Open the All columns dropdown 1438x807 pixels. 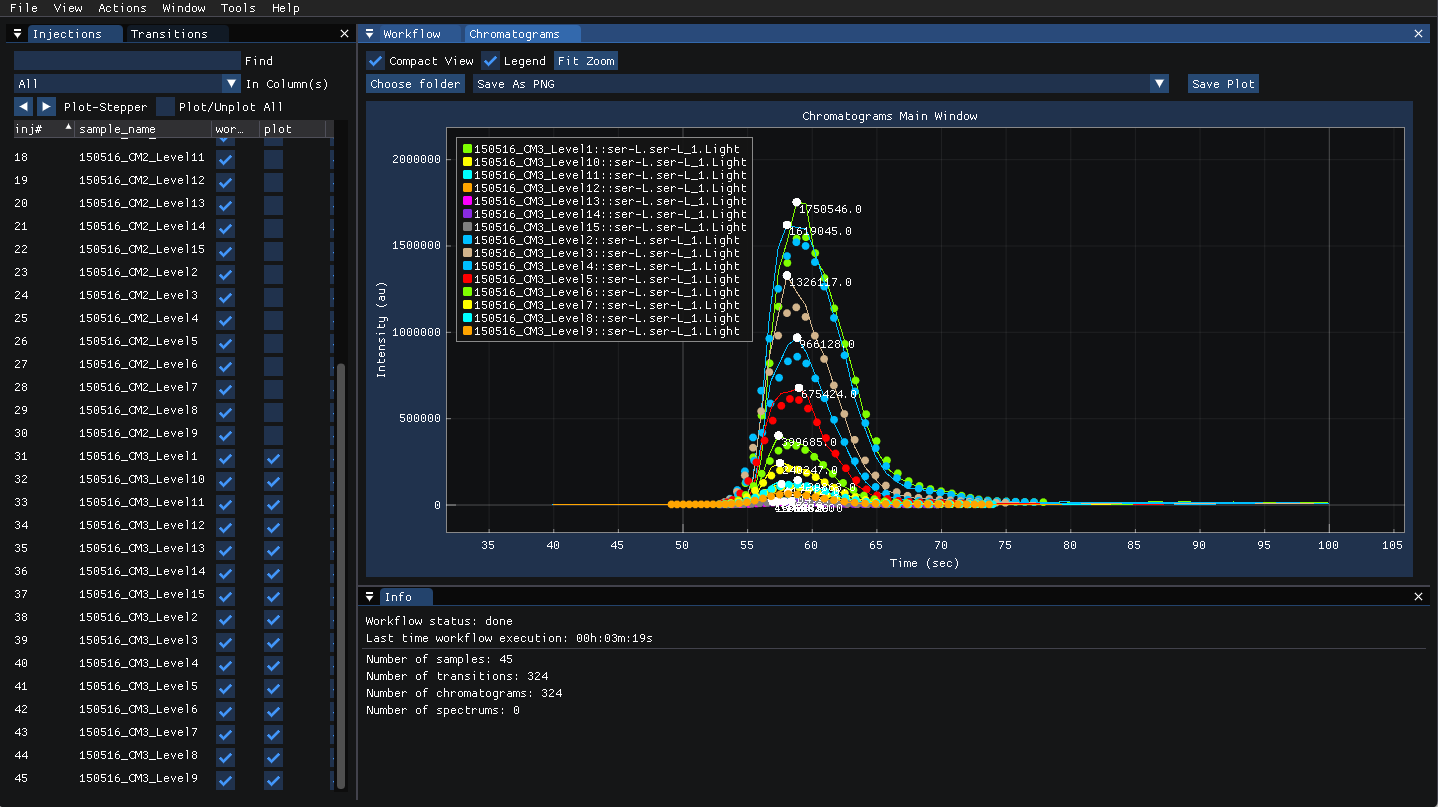click(x=127, y=84)
